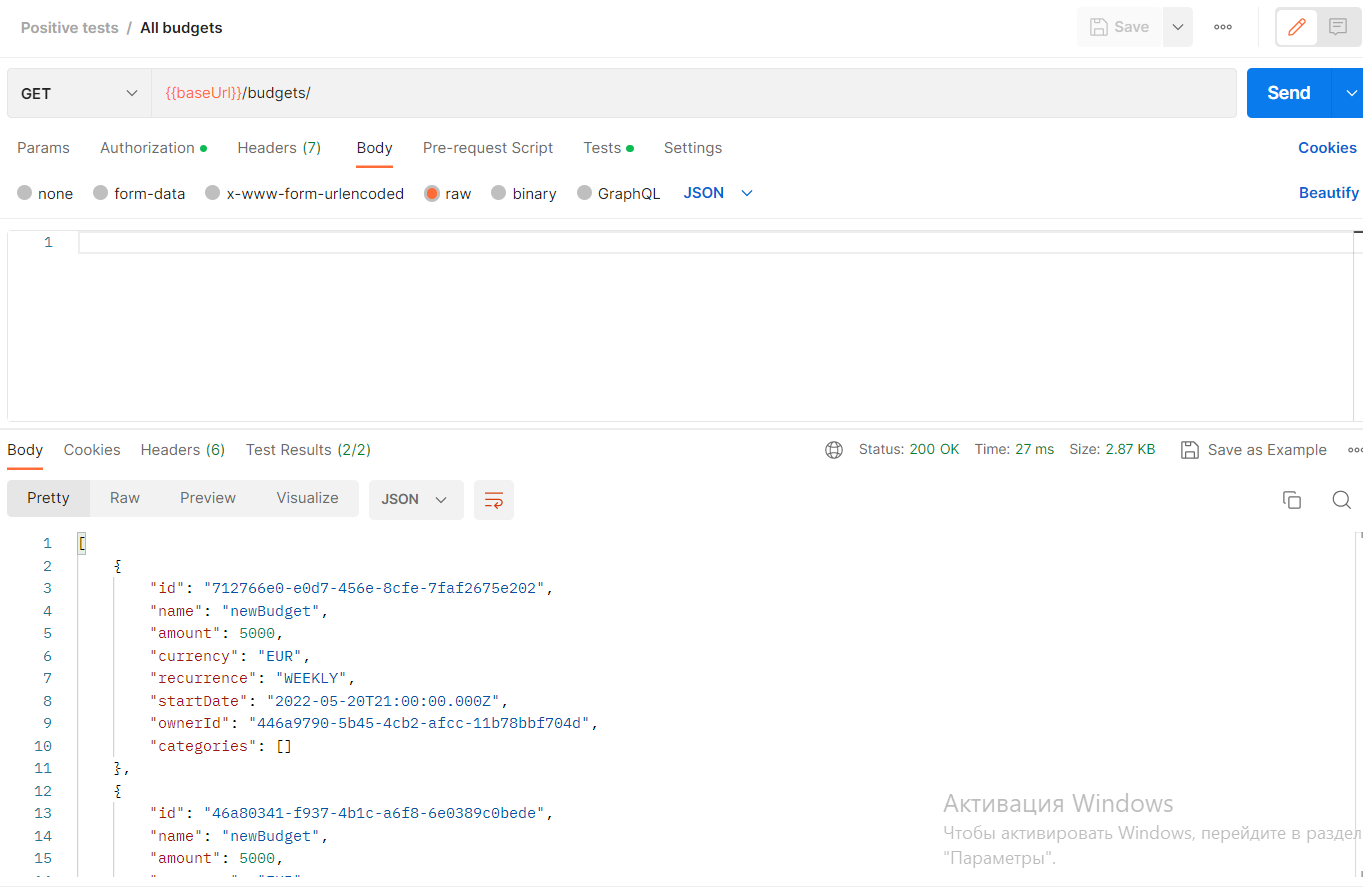Click the Send button
This screenshot has height=891, width=1363.
coord(1288,92)
